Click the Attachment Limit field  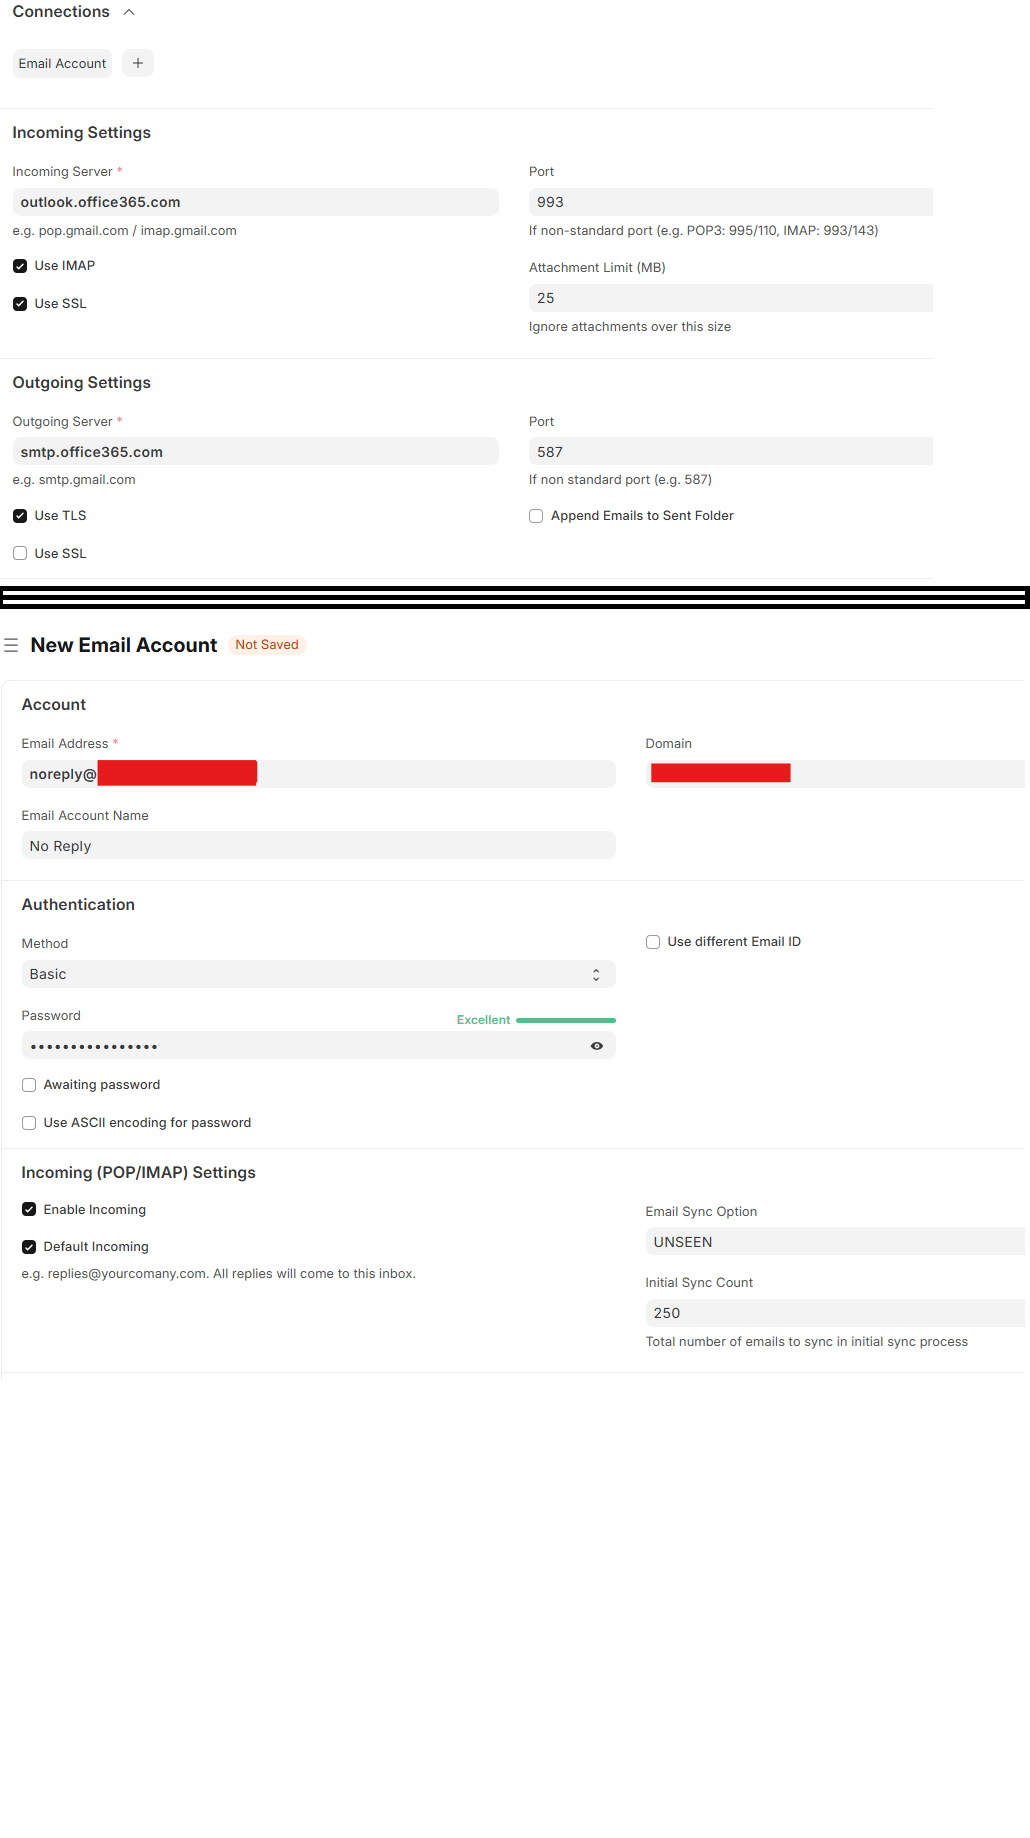pos(730,298)
